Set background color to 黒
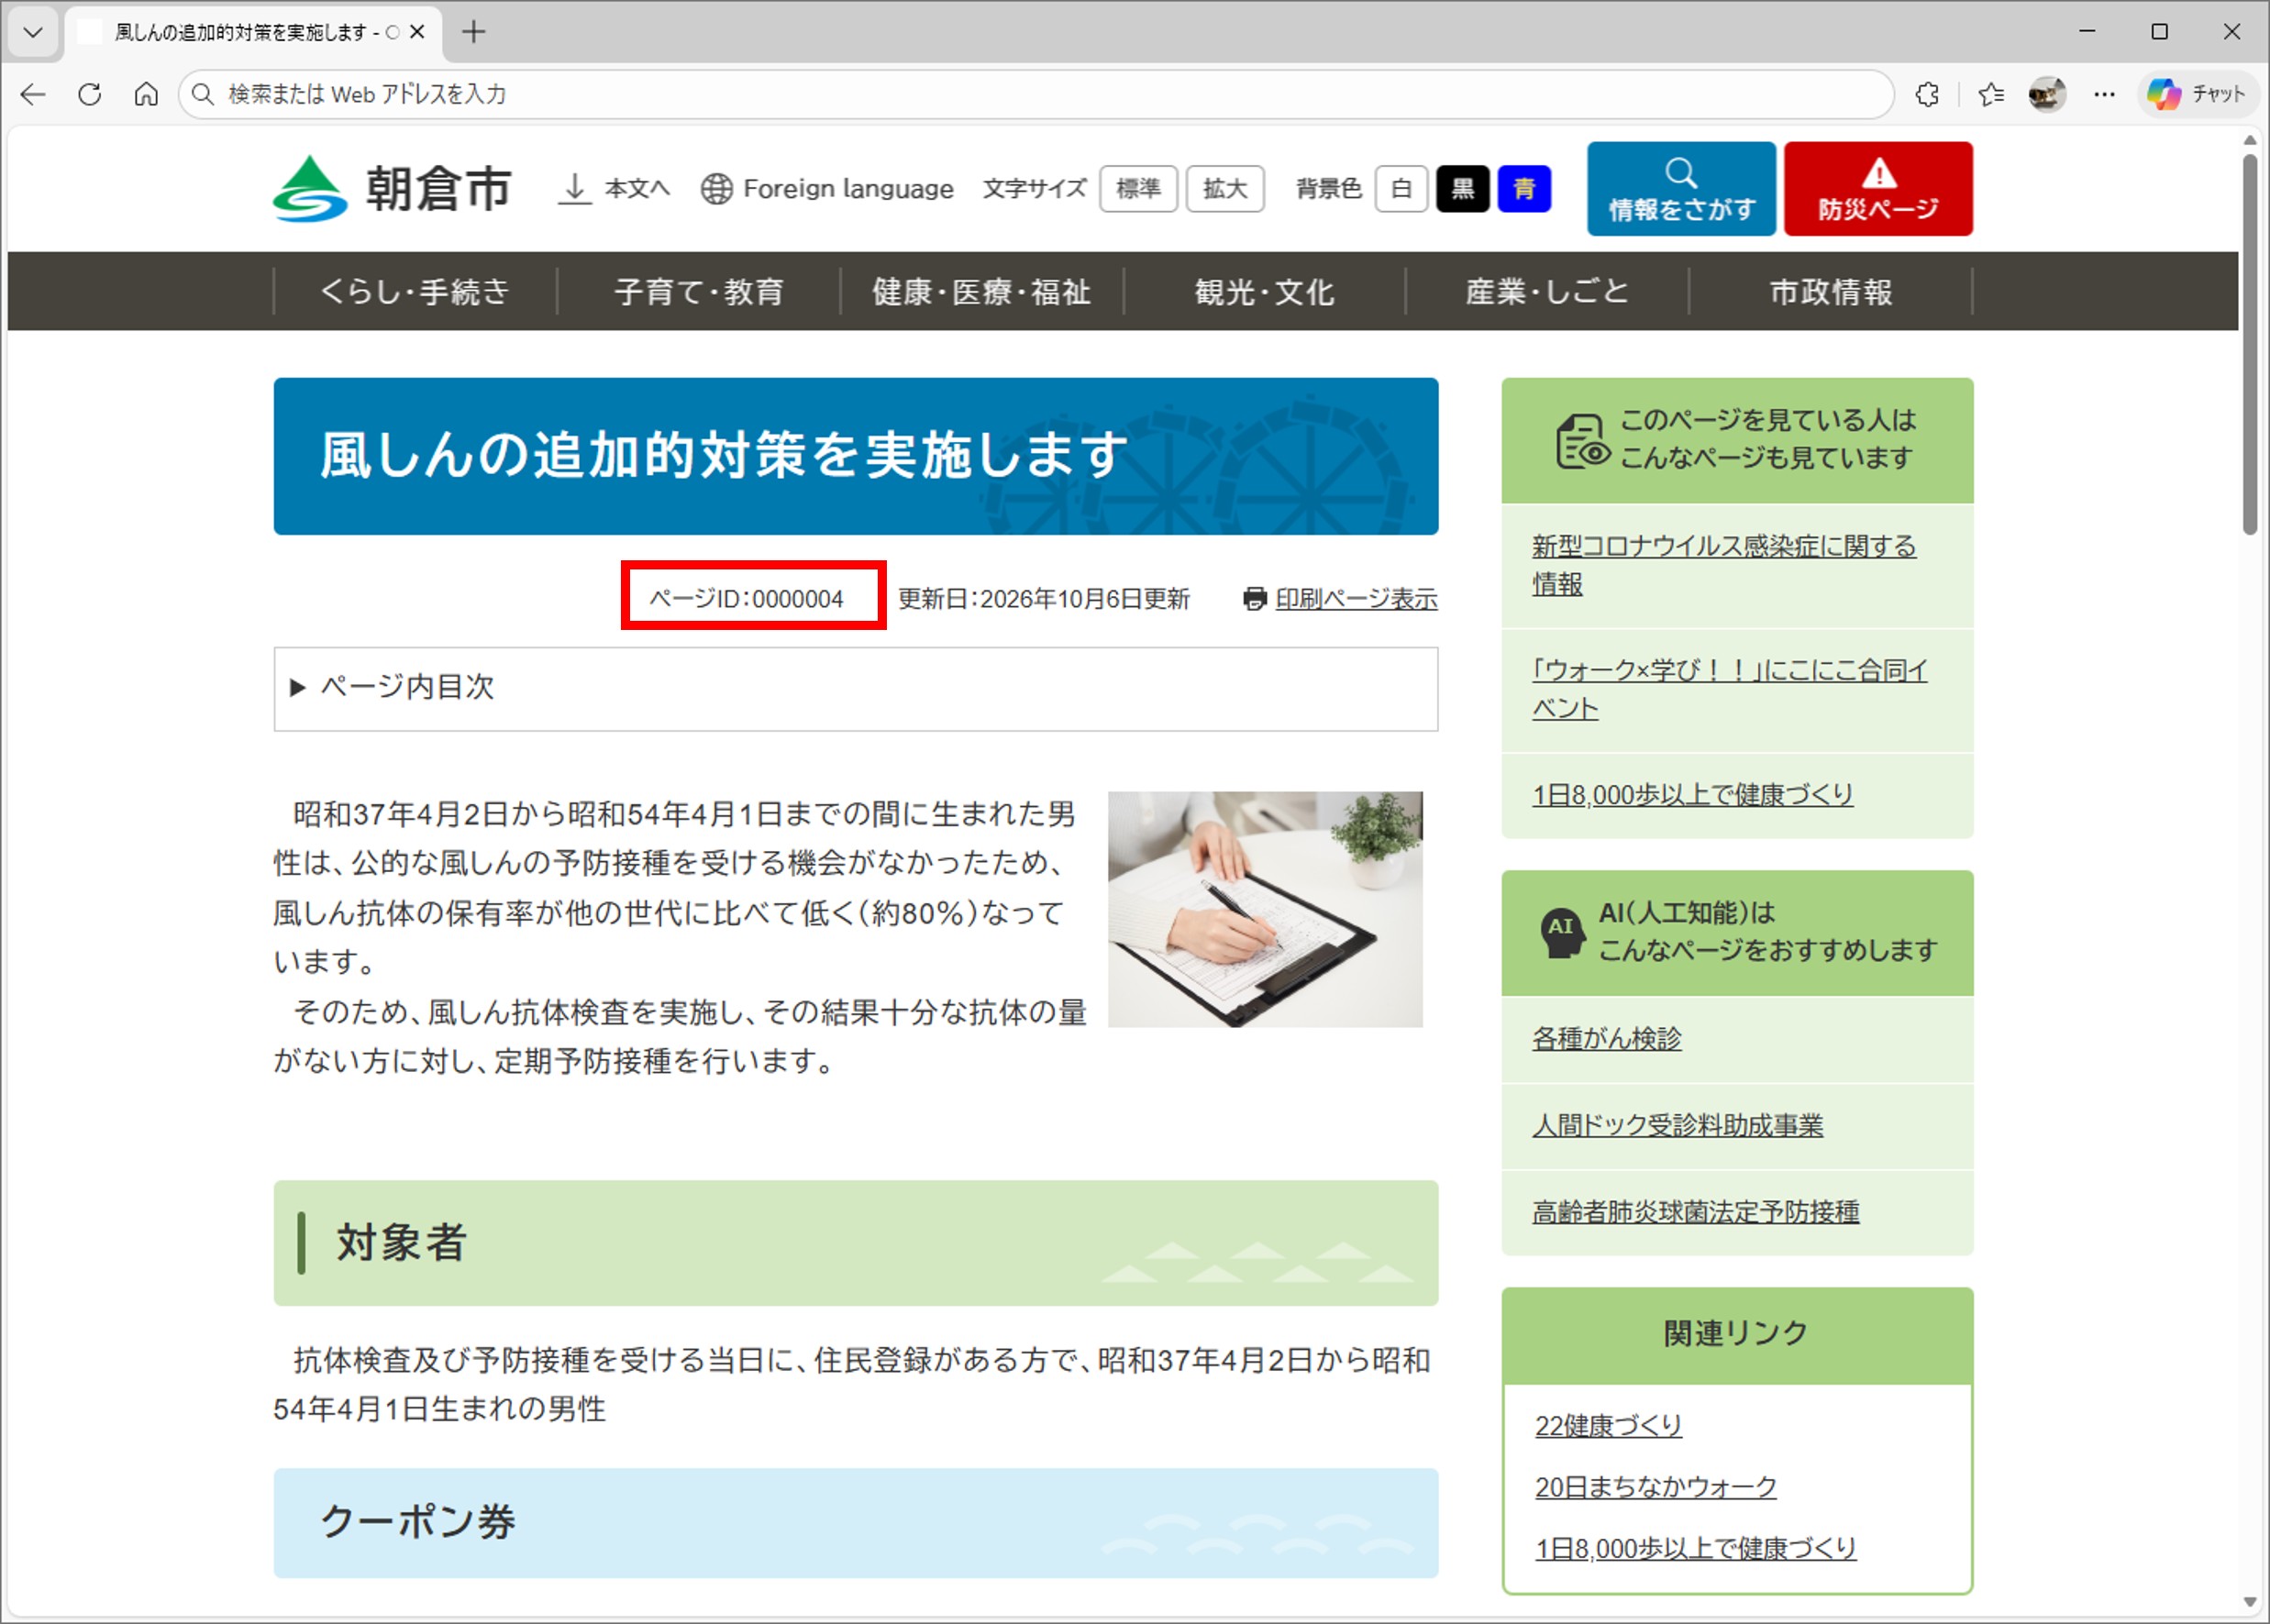The height and width of the screenshot is (1624, 2270). [1463, 188]
